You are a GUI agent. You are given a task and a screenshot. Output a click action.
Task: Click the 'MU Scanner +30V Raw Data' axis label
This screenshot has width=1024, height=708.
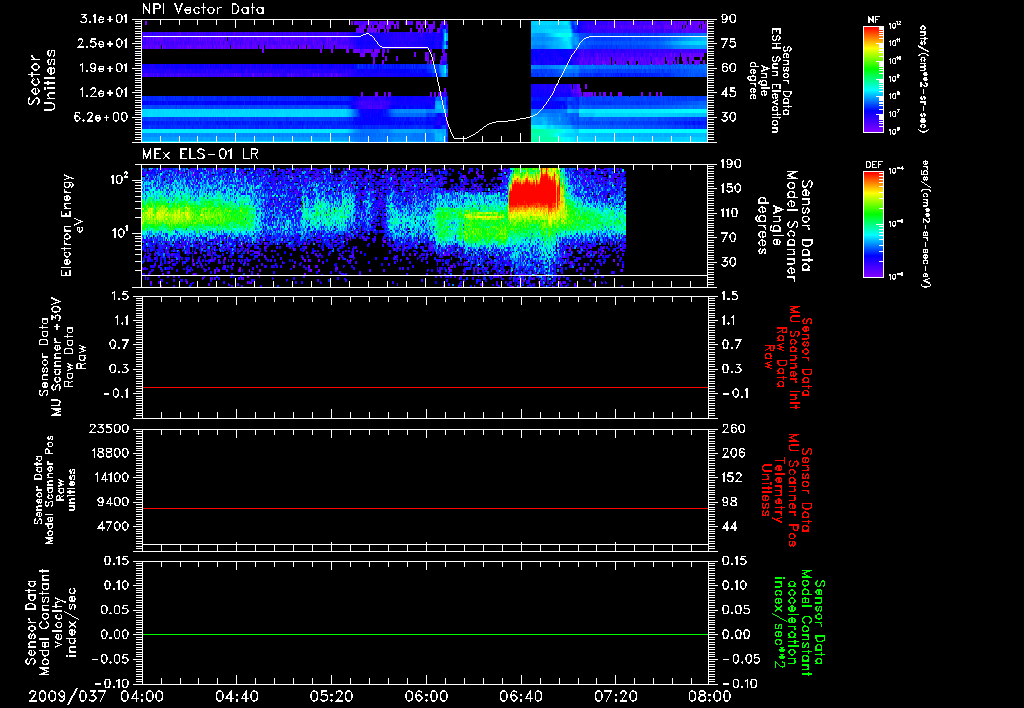[x=63, y=357]
